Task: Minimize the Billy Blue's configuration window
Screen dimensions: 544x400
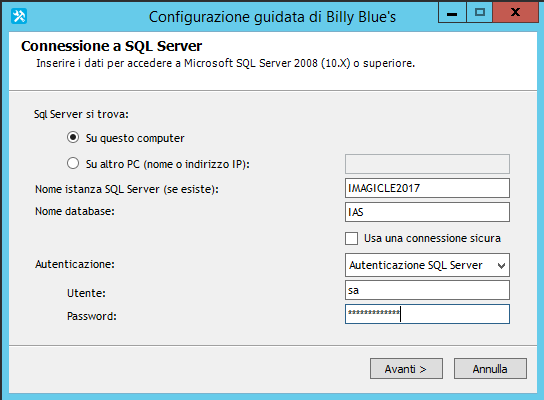Action: click(x=452, y=13)
